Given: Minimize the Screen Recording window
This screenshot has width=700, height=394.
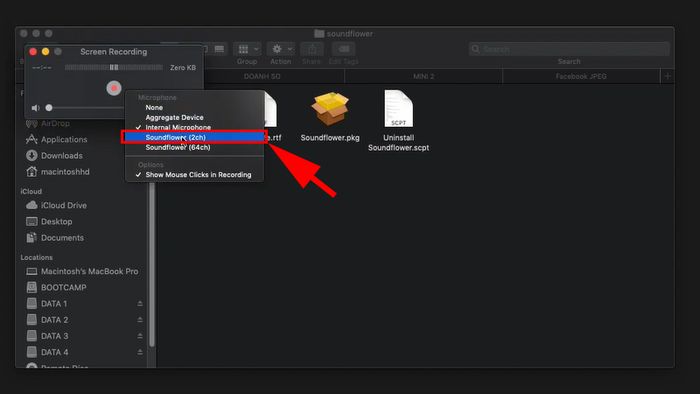Looking at the screenshot, I should coord(46,52).
